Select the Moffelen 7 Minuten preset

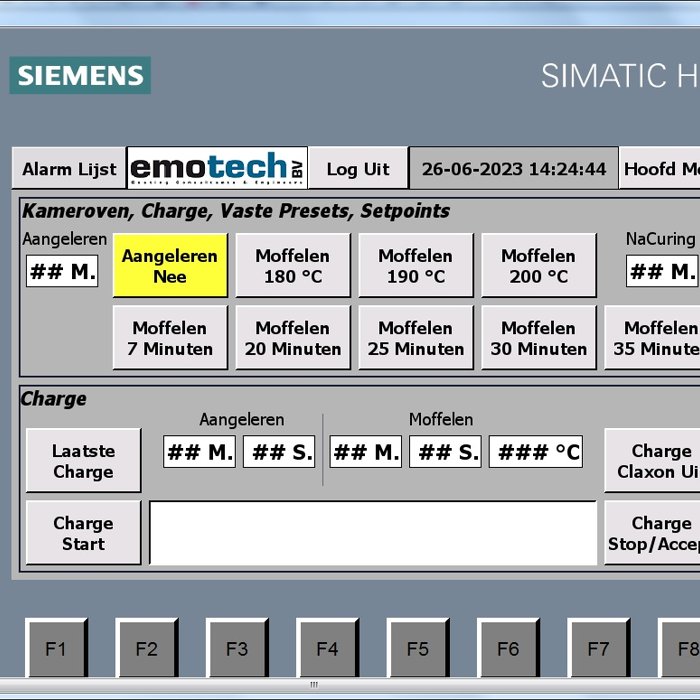pos(170,338)
